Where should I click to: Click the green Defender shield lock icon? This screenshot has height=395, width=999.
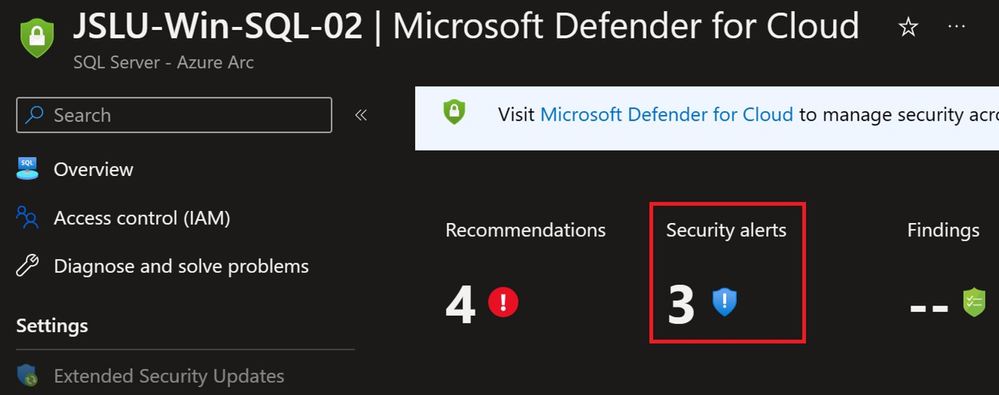click(x=37, y=38)
